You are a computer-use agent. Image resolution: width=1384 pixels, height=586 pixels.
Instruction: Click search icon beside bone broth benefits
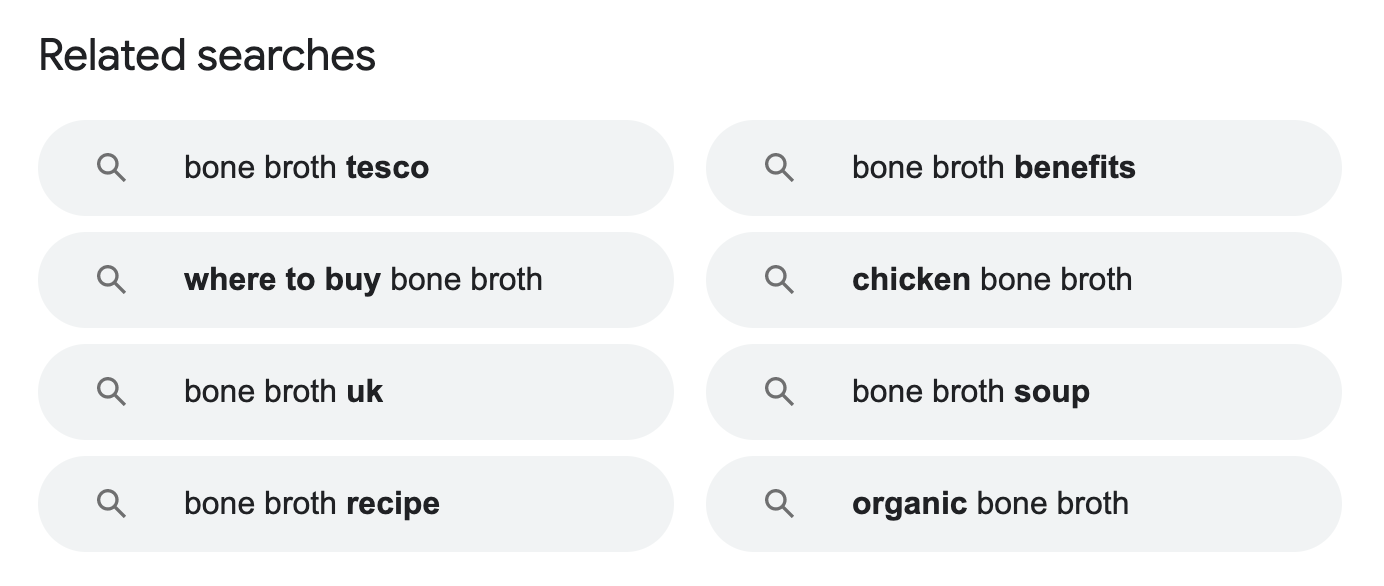coord(779,168)
